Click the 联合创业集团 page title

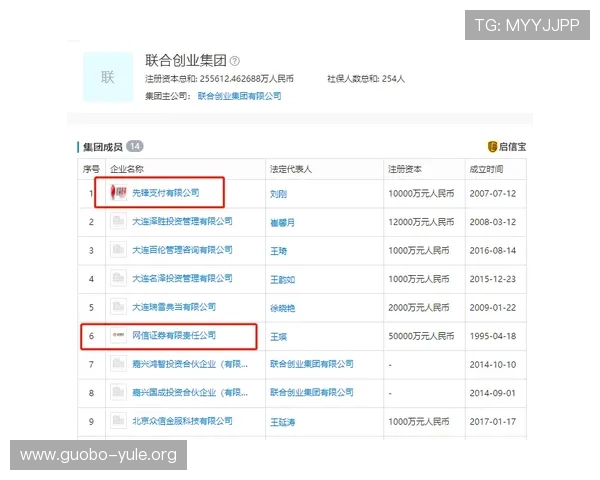186,60
